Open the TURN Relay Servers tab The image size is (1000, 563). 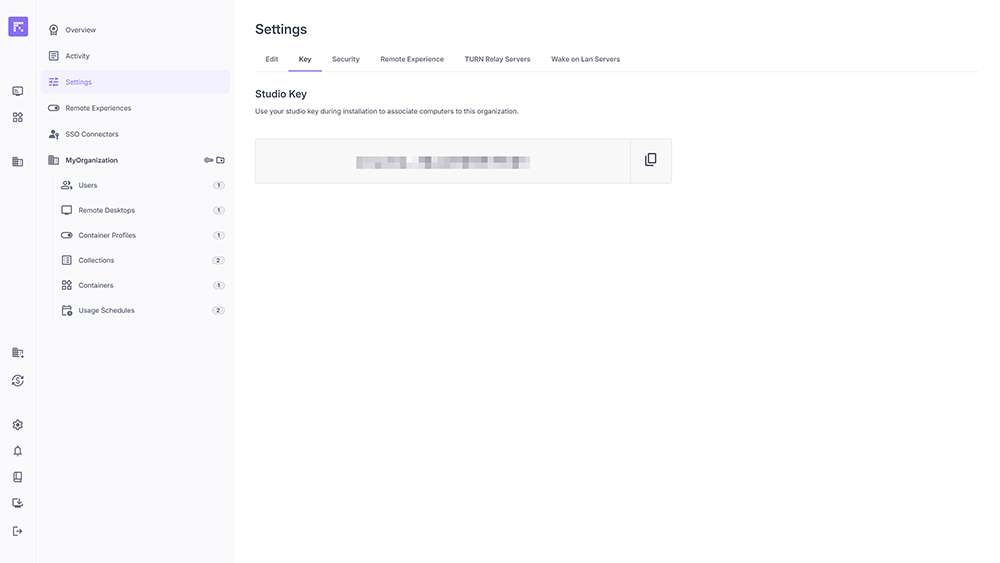click(497, 59)
